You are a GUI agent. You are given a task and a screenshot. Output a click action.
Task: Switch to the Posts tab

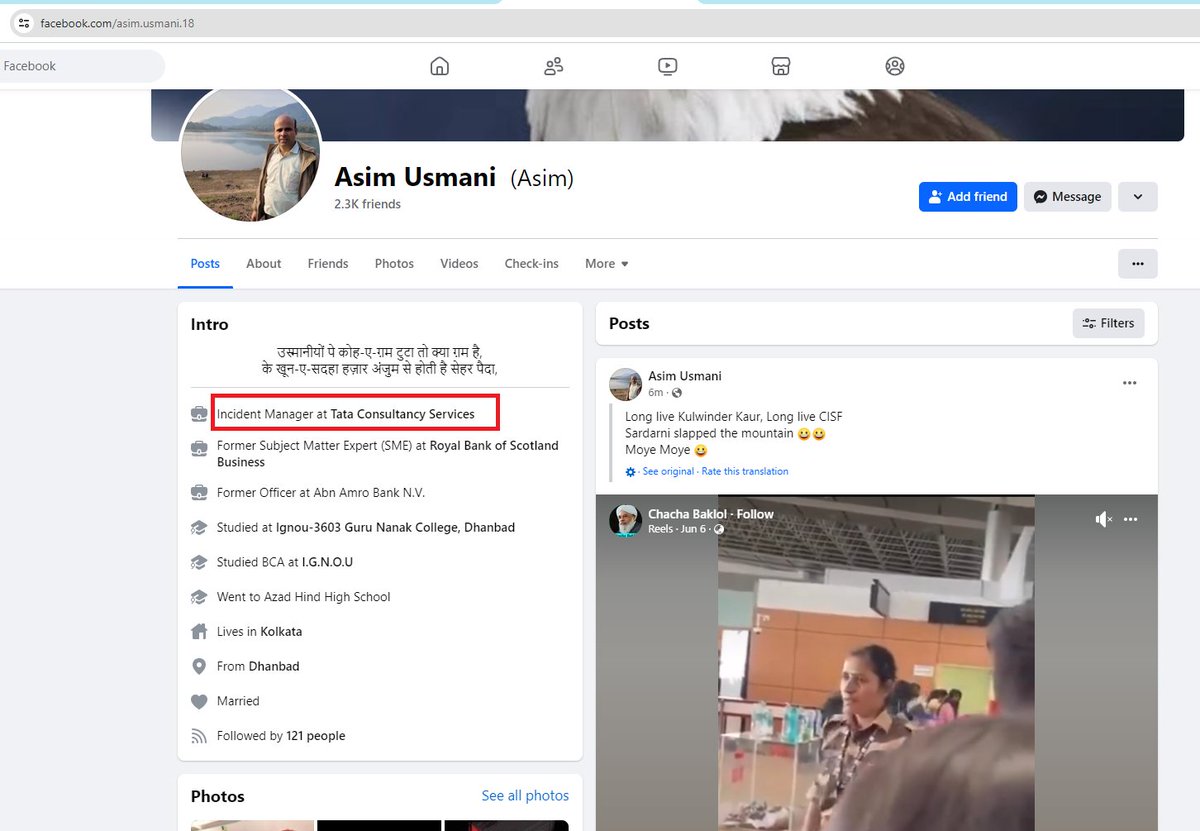coord(205,264)
